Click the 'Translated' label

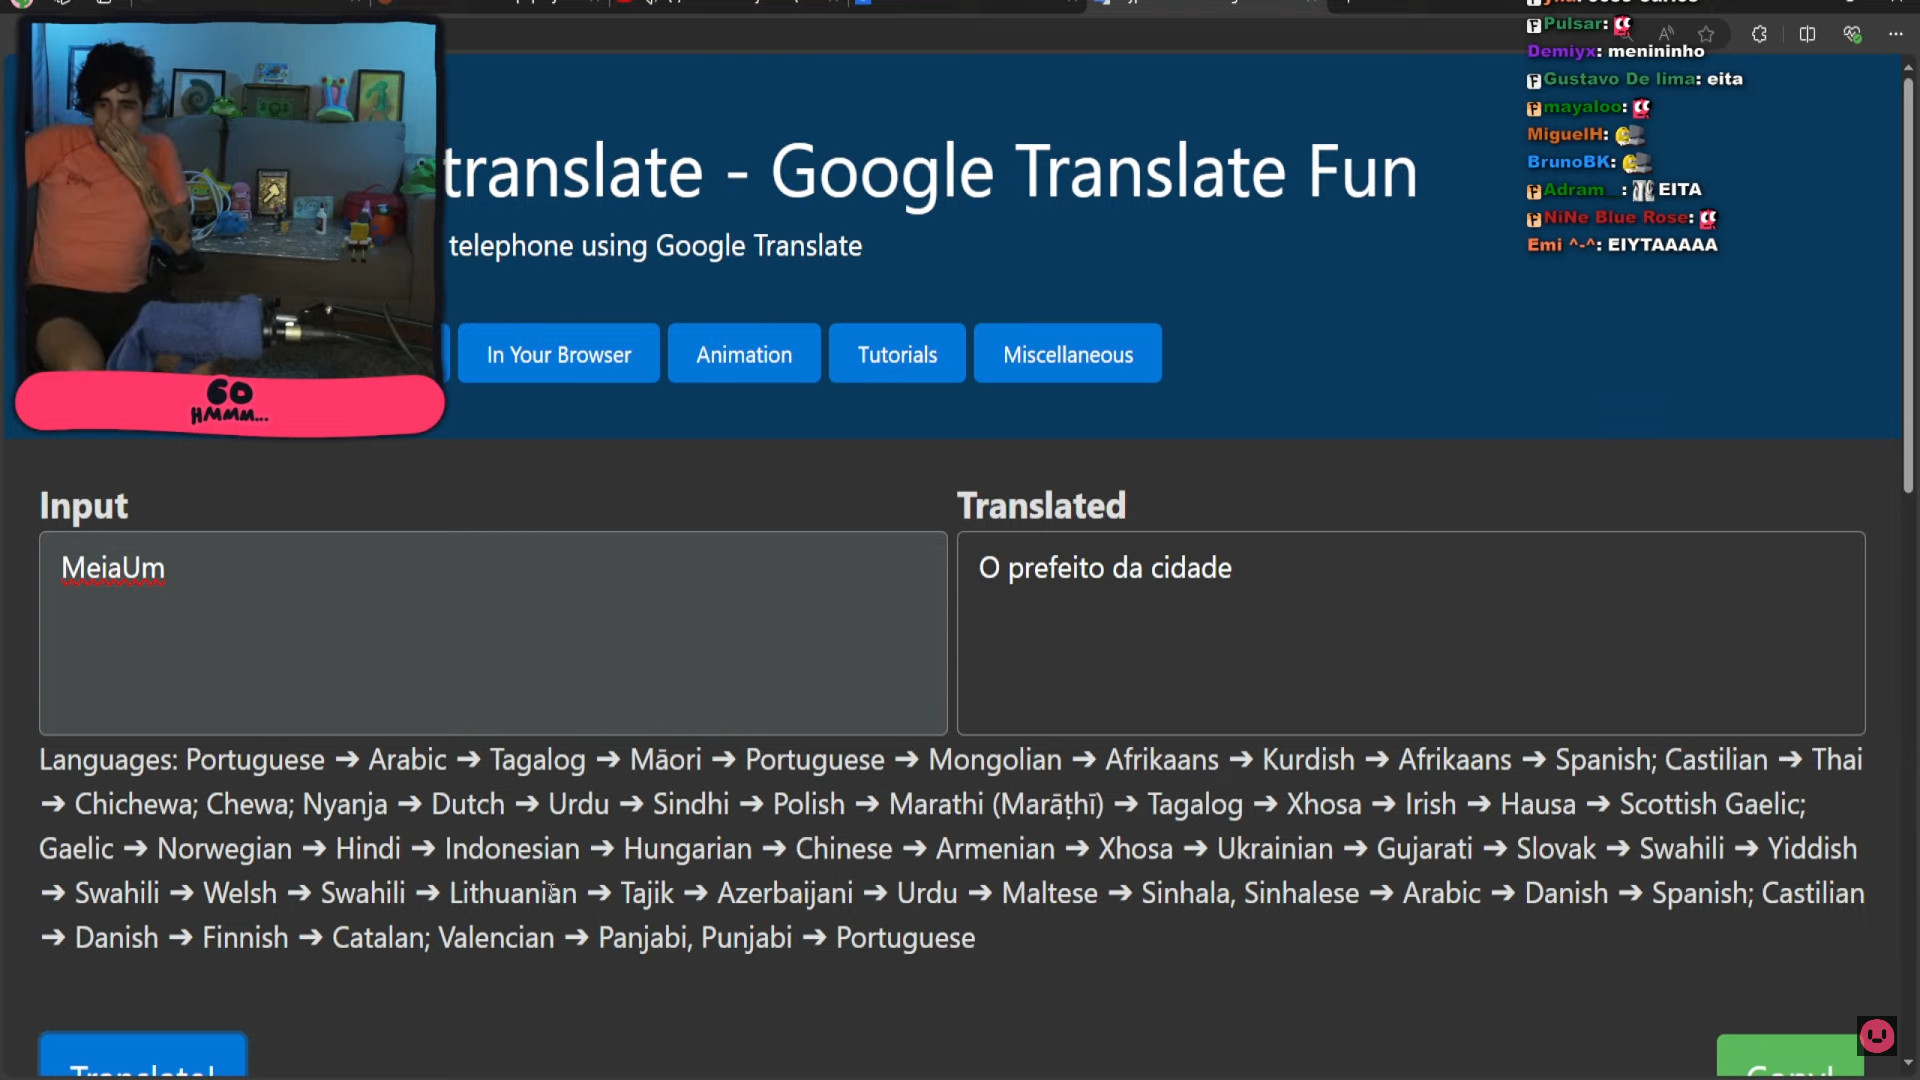(x=1041, y=506)
